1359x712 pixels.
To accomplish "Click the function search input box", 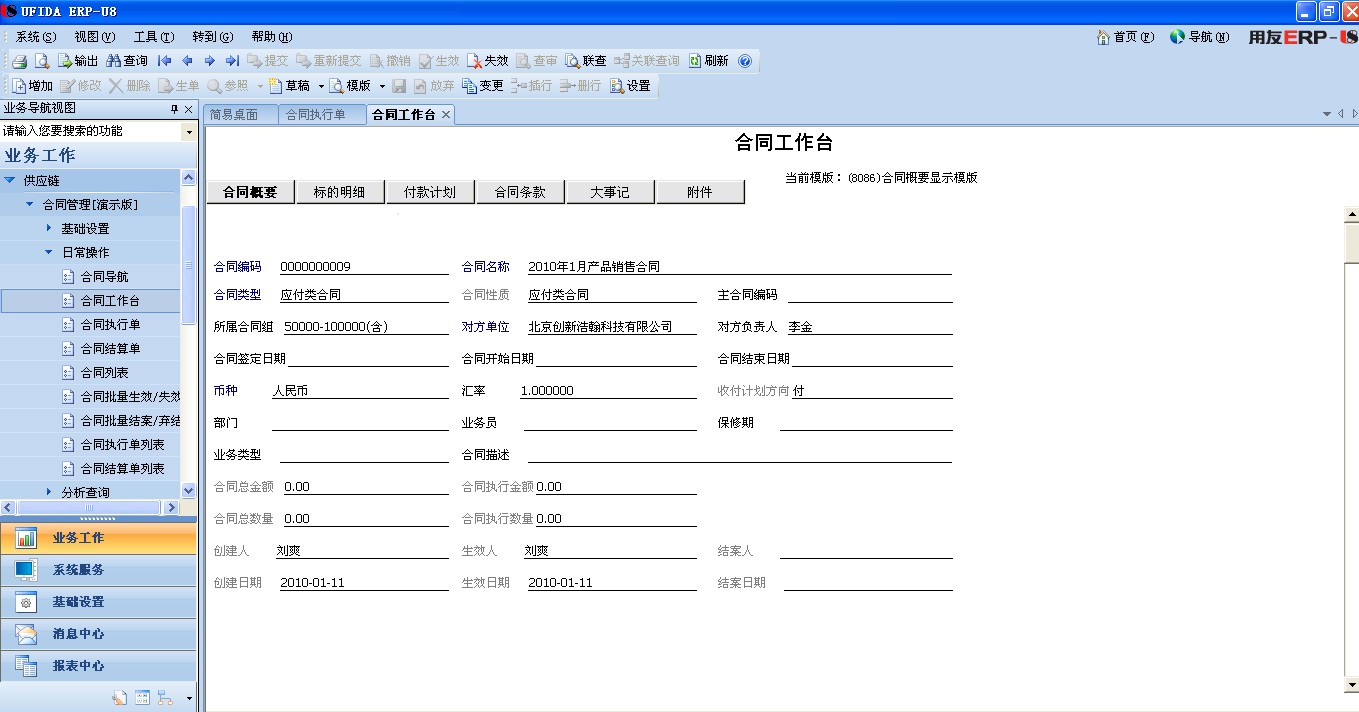I will point(91,131).
